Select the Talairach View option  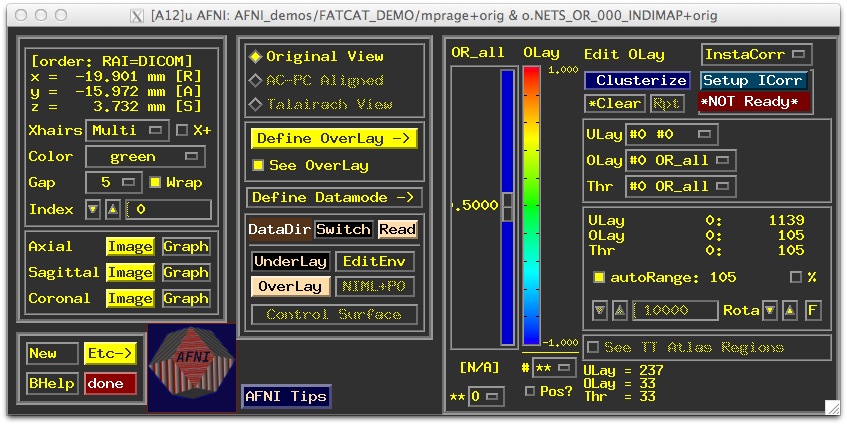[x=320, y=104]
